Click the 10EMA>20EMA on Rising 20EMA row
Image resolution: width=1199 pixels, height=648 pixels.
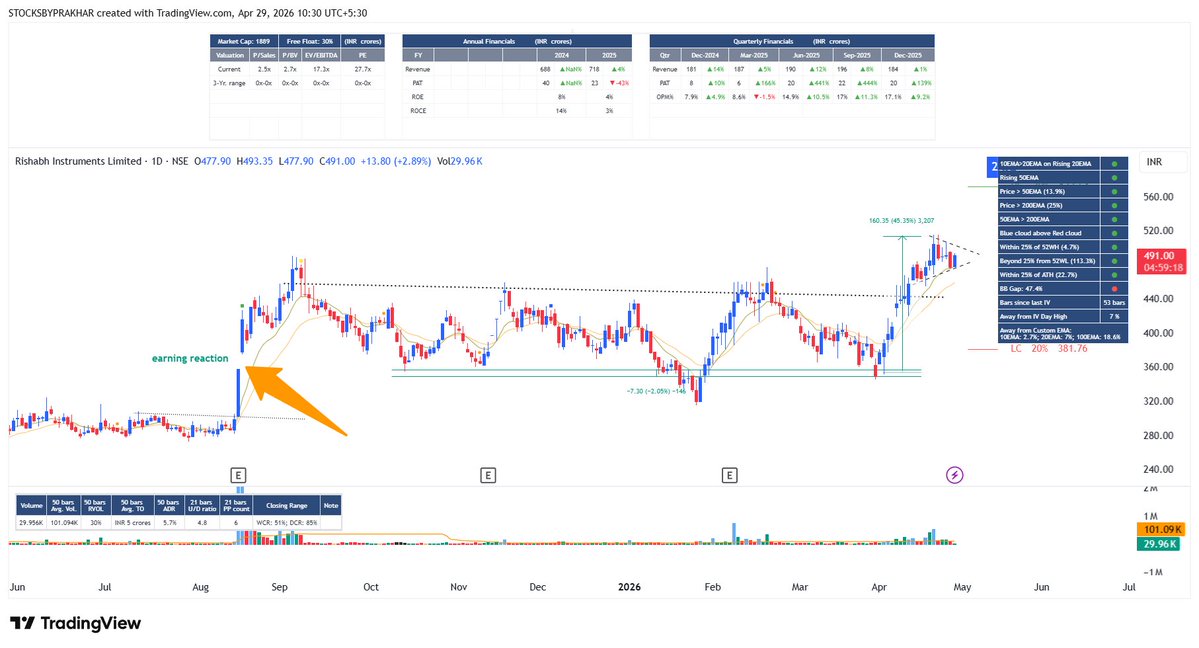(x=1063, y=164)
